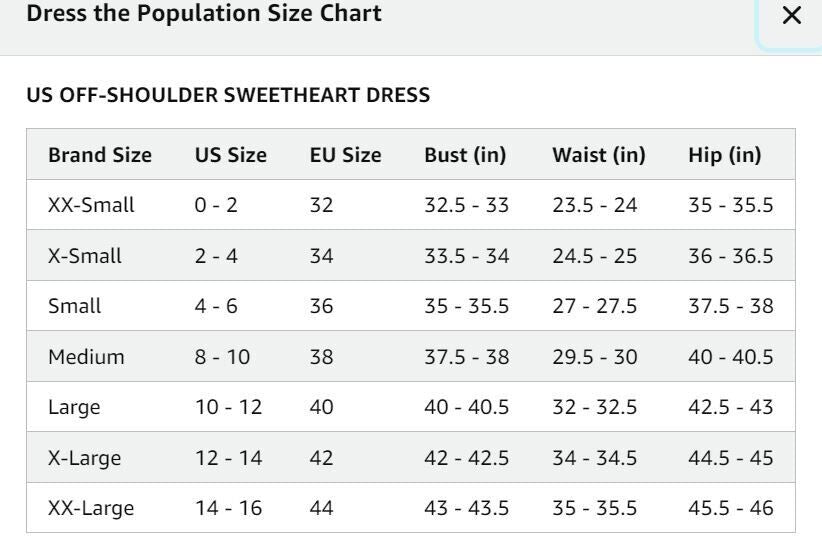Click waist measurement 27 - 27.5
822x553 pixels.
pyautogui.click(x=594, y=306)
